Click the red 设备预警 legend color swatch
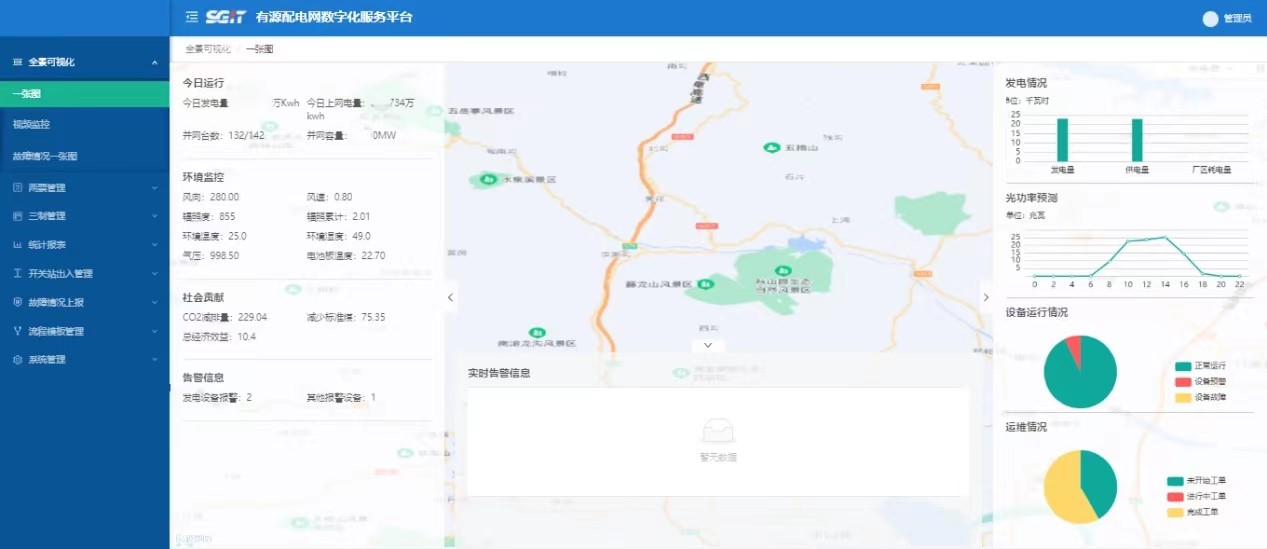 click(x=1183, y=381)
